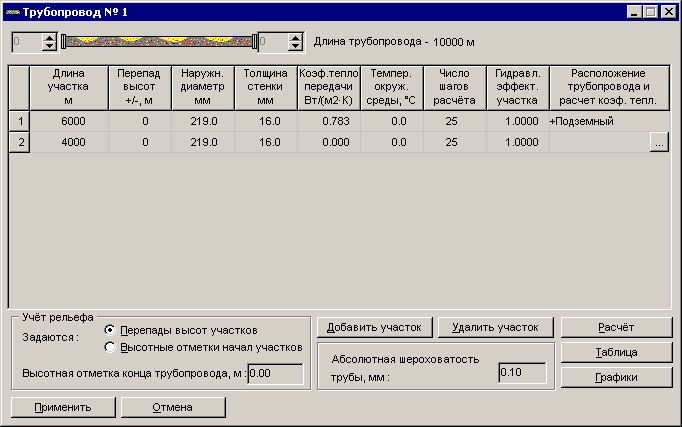Open 'Таблица' results button

tap(616, 352)
